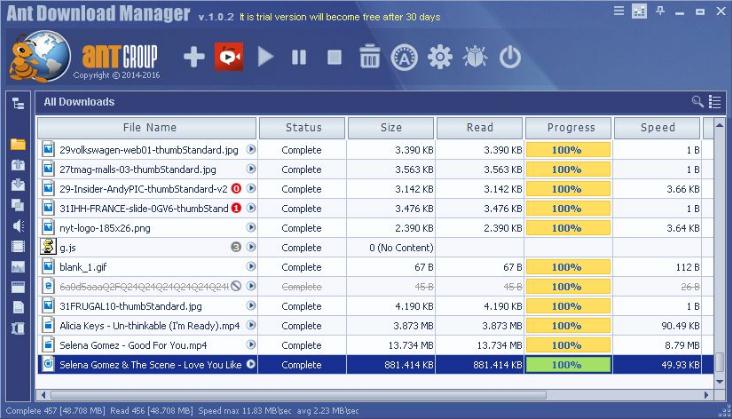The image size is (732, 419).
Task: Sort by the Speed column header
Action: [657, 128]
